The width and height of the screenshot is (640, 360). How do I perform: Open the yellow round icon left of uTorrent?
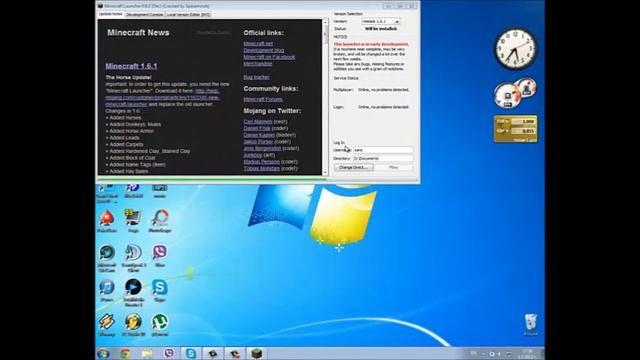pos(133,322)
